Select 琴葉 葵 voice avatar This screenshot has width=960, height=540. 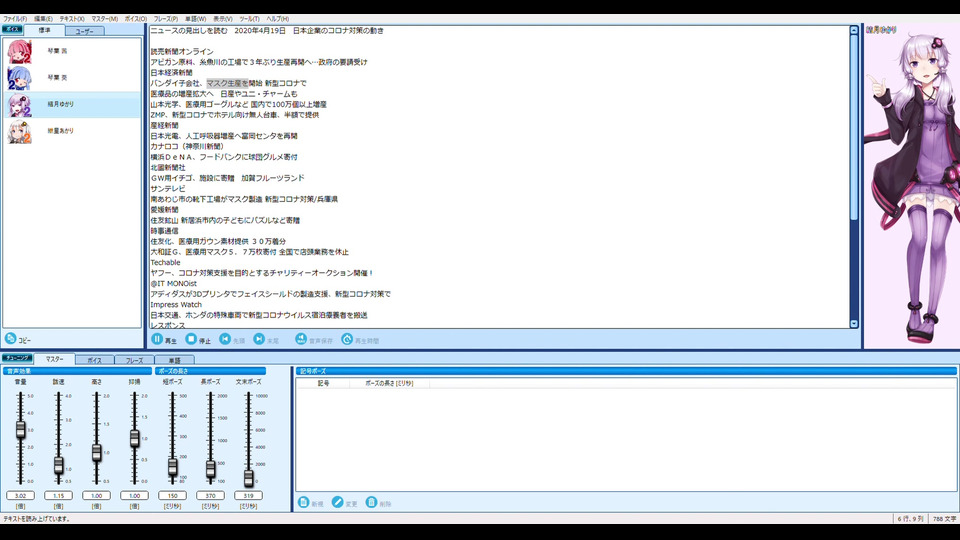(x=19, y=78)
